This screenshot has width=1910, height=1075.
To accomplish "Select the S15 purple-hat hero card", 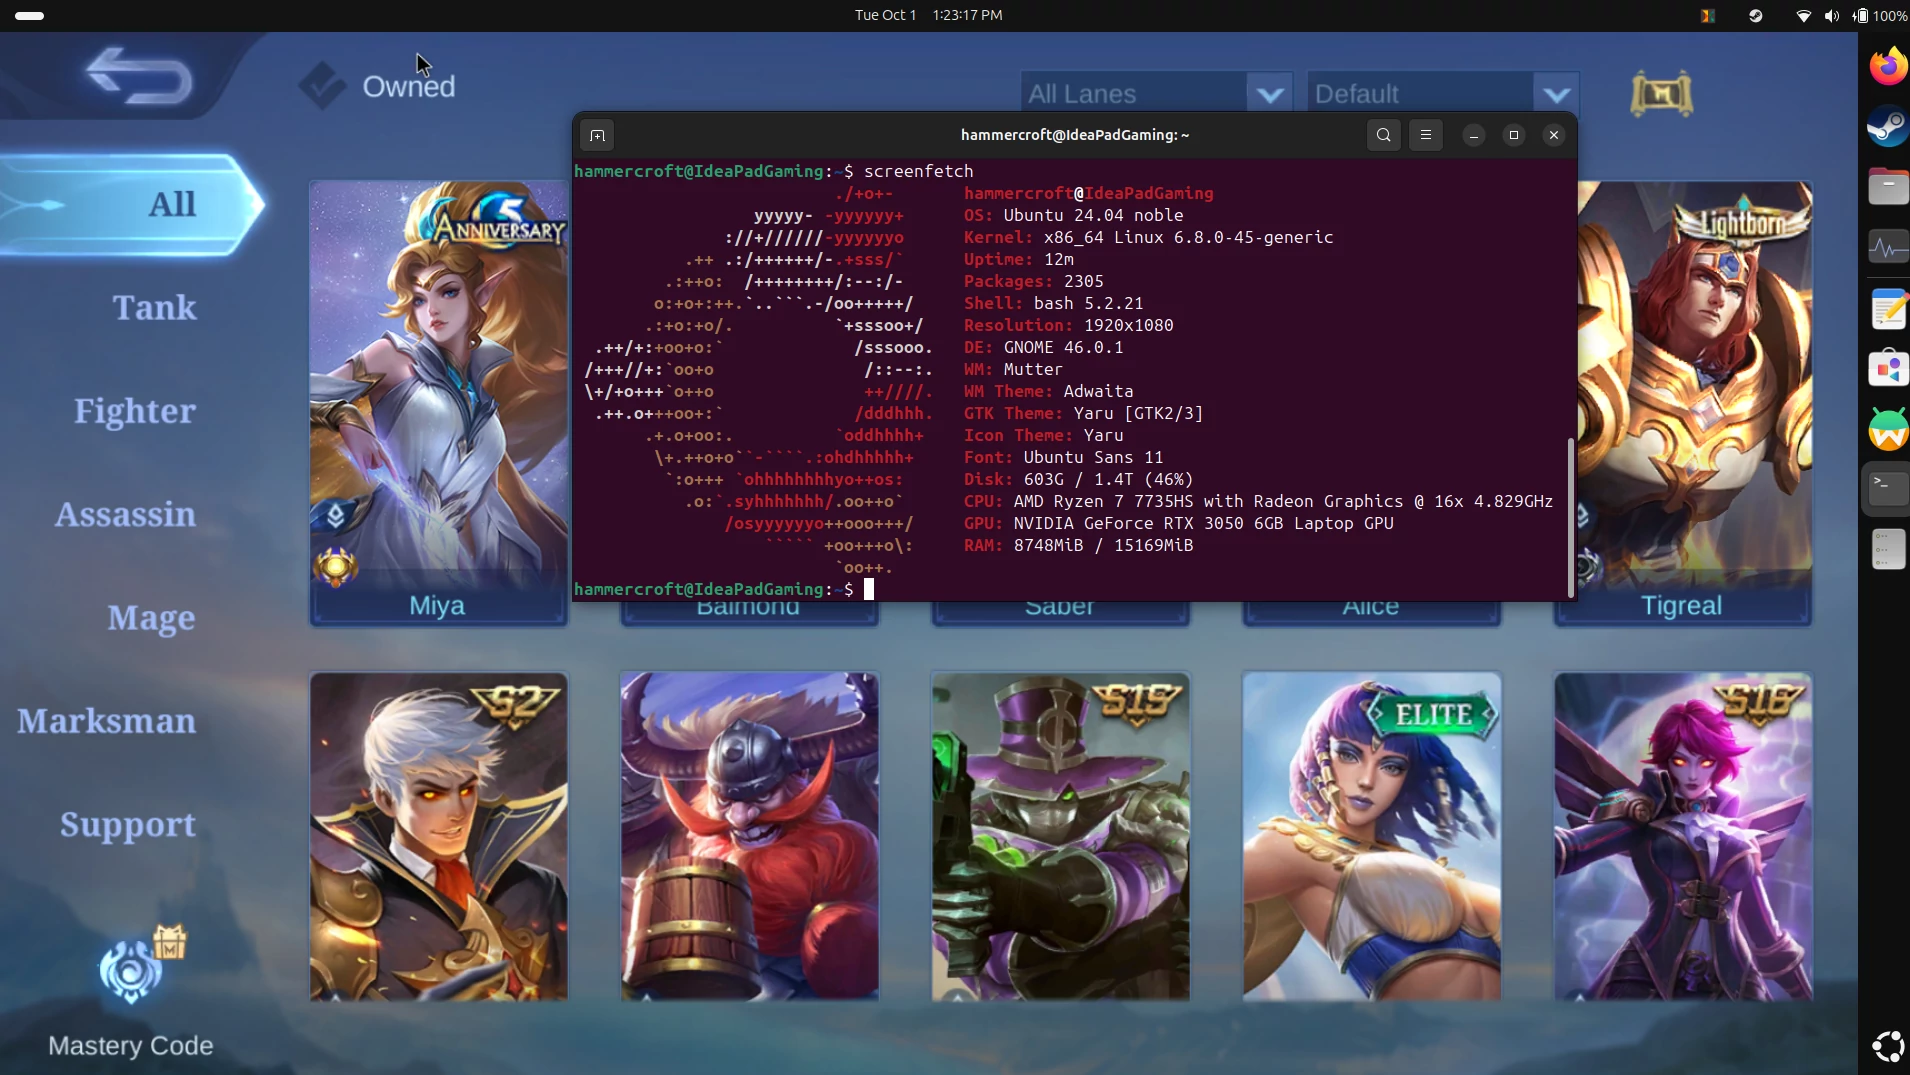I will [1061, 837].
